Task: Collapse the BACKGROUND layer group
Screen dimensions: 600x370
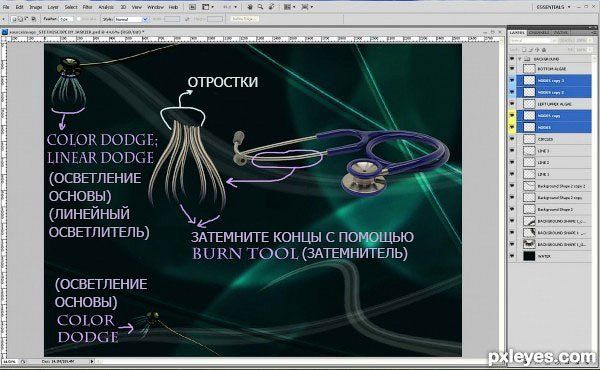Action: [x=520, y=59]
